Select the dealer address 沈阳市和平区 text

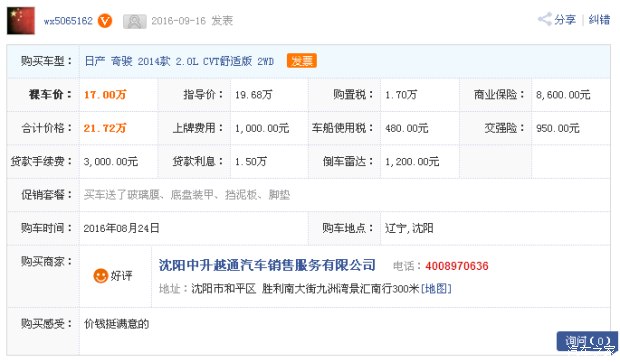click(x=224, y=289)
